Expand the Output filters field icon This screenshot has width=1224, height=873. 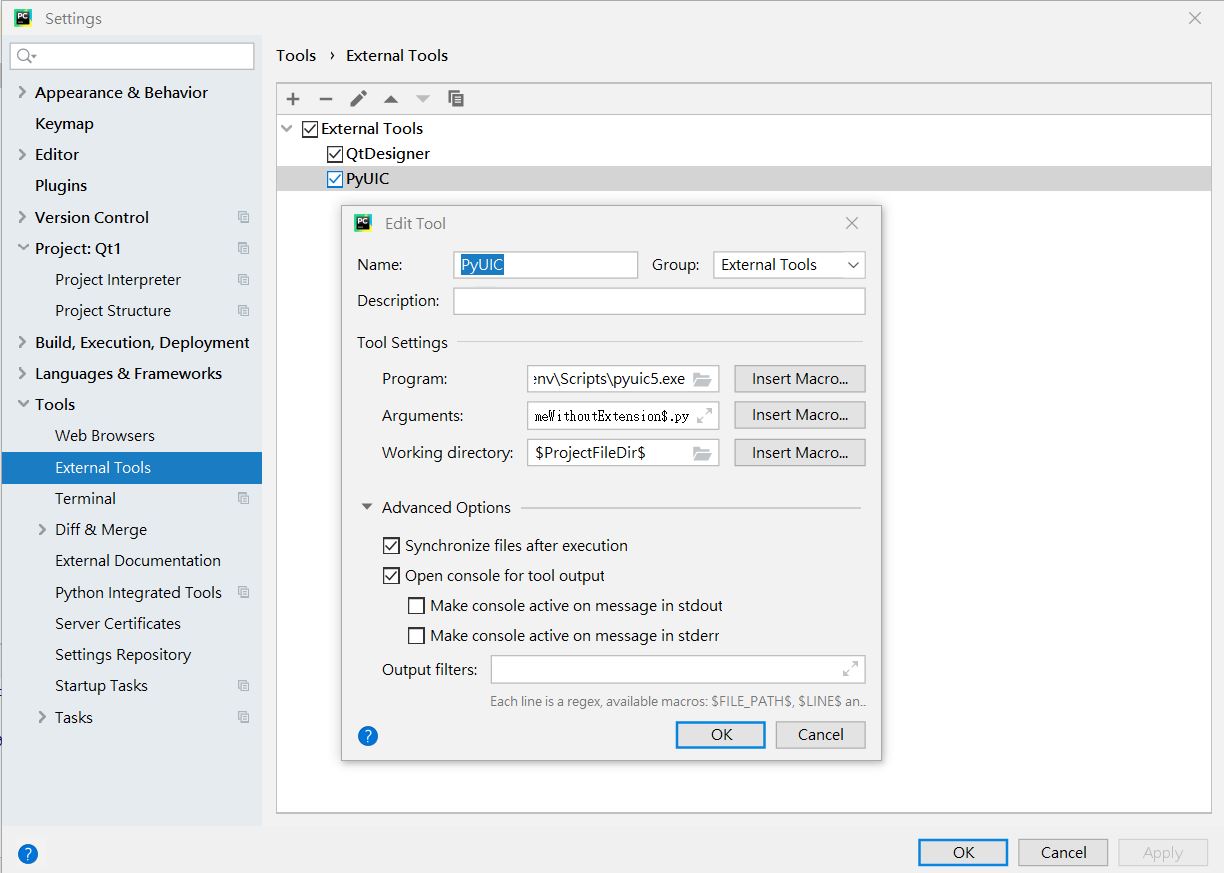coord(851,669)
